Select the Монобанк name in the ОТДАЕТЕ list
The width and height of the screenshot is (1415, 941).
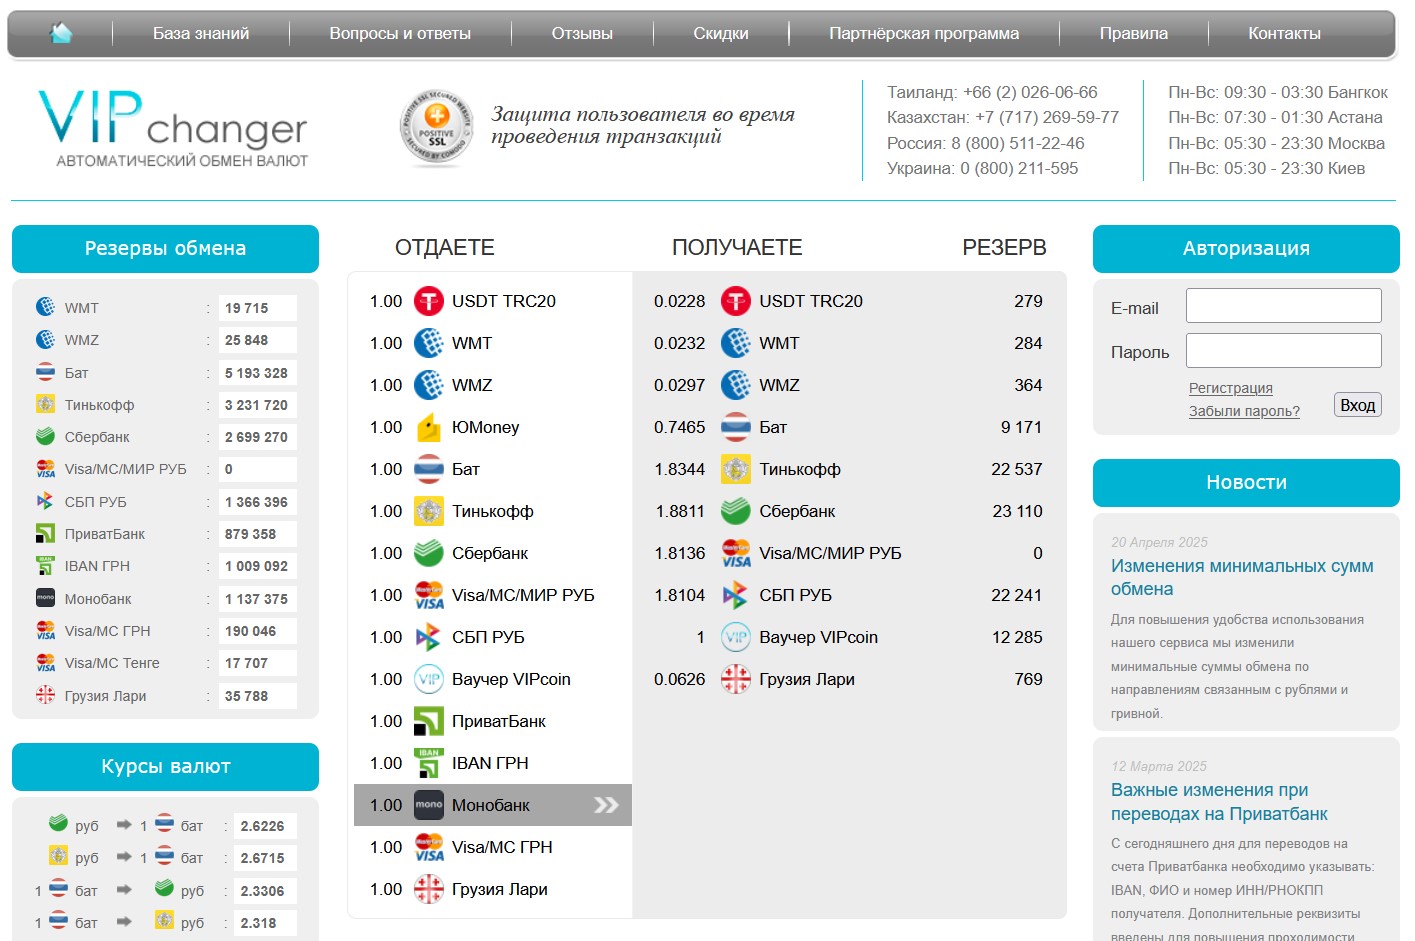[x=491, y=805]
